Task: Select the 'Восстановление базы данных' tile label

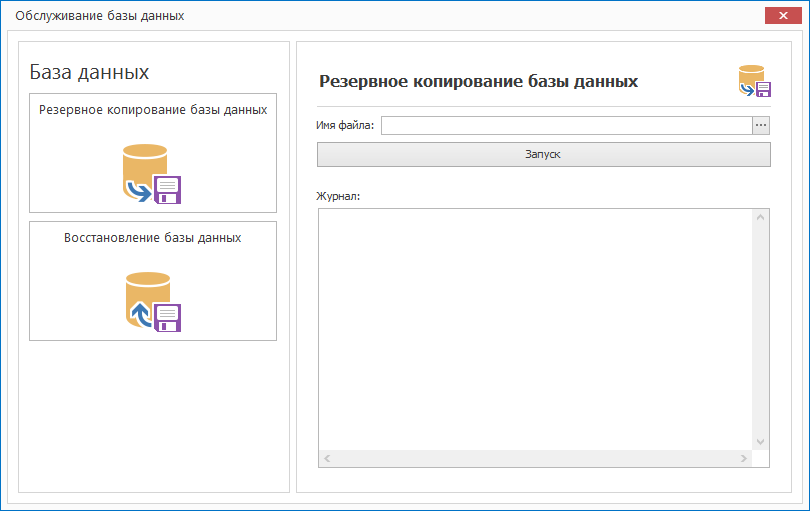Action: 152,238
